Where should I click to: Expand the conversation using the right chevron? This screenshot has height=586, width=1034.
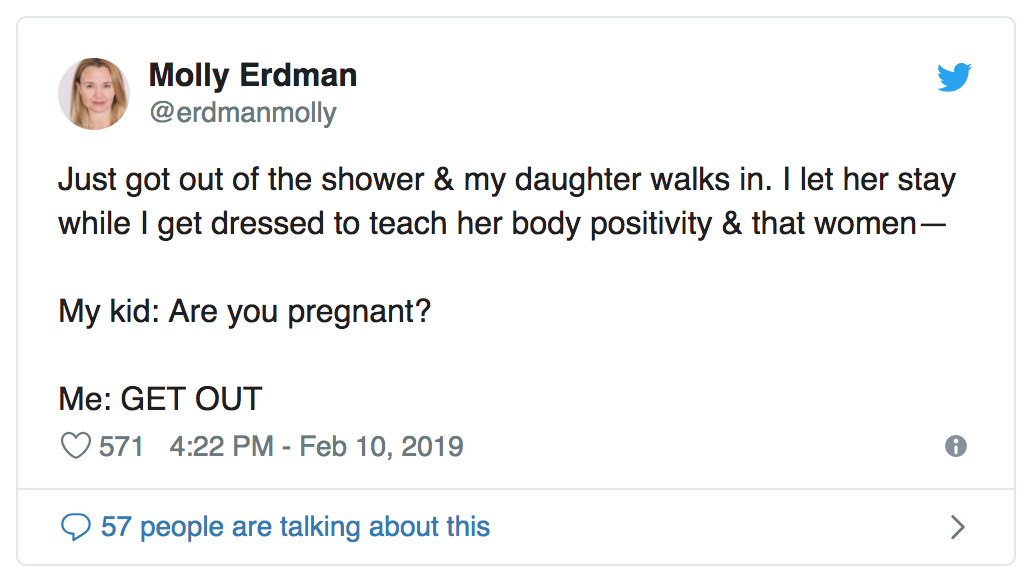tap(958, 527)
